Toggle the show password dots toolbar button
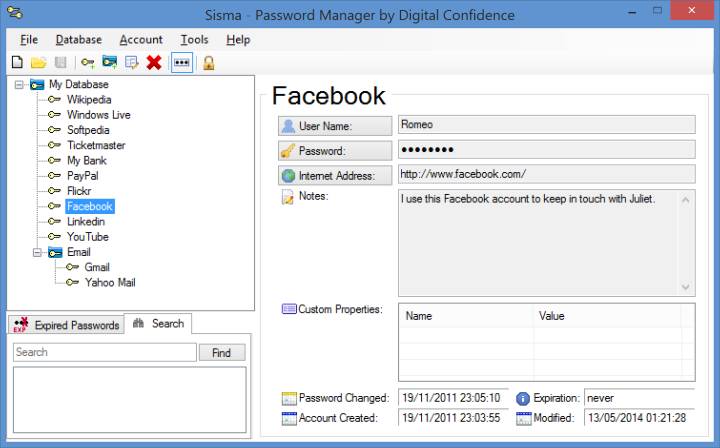The height and width of the screenshot is (448, 720). point(181,63)
